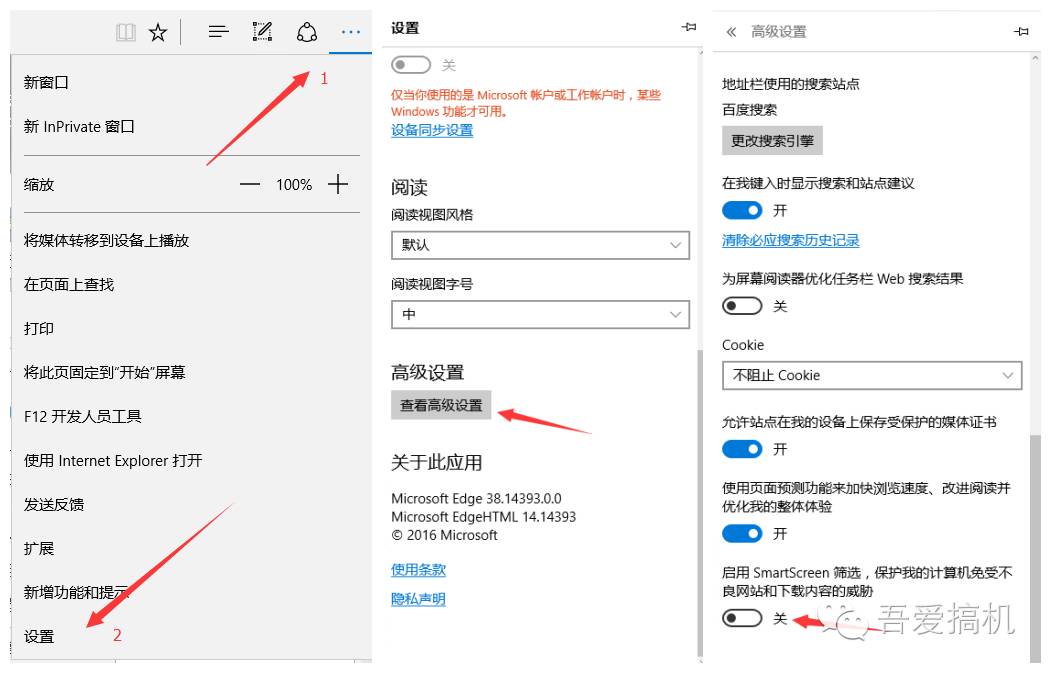Increase zoom with the plus control
Image resolution: width=1051 pixels, height=673 pixels.
(x=338, y=184)
